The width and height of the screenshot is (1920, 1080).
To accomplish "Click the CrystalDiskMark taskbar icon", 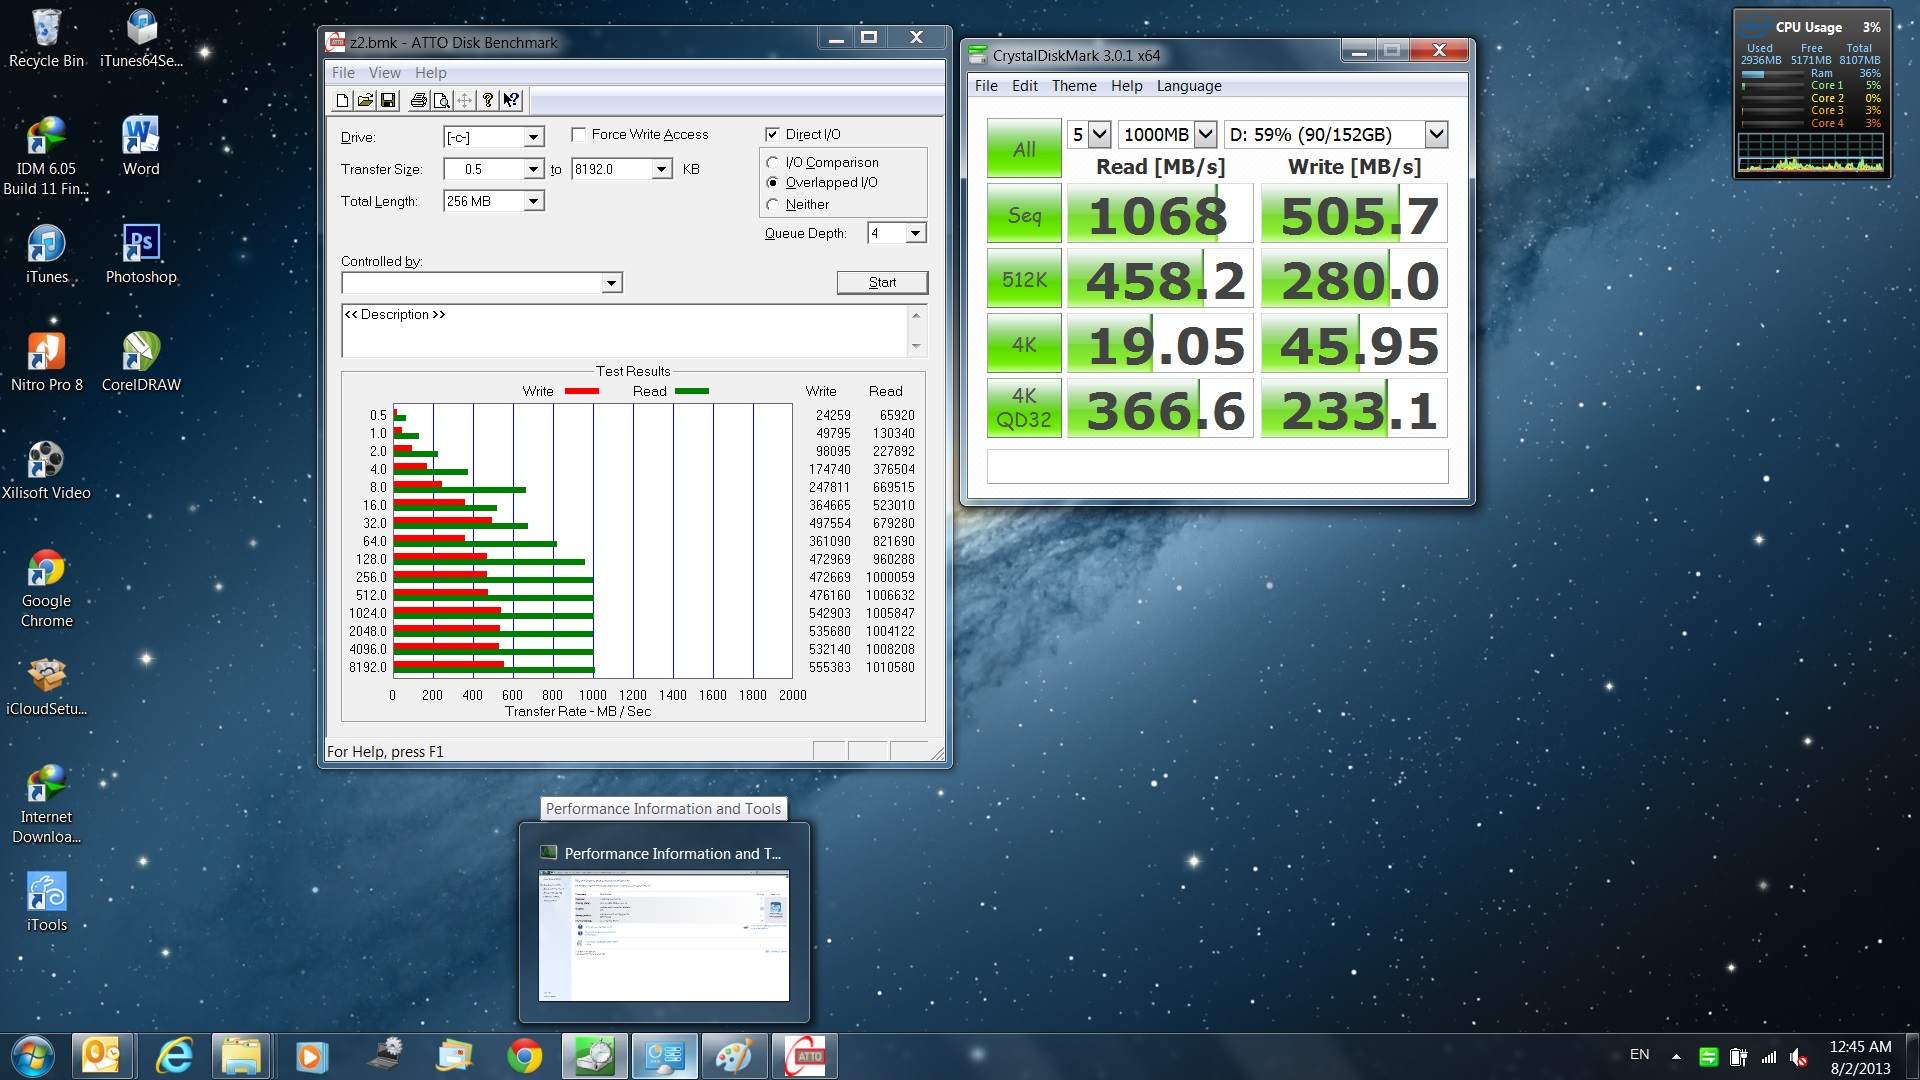I will click(595, 1056).
